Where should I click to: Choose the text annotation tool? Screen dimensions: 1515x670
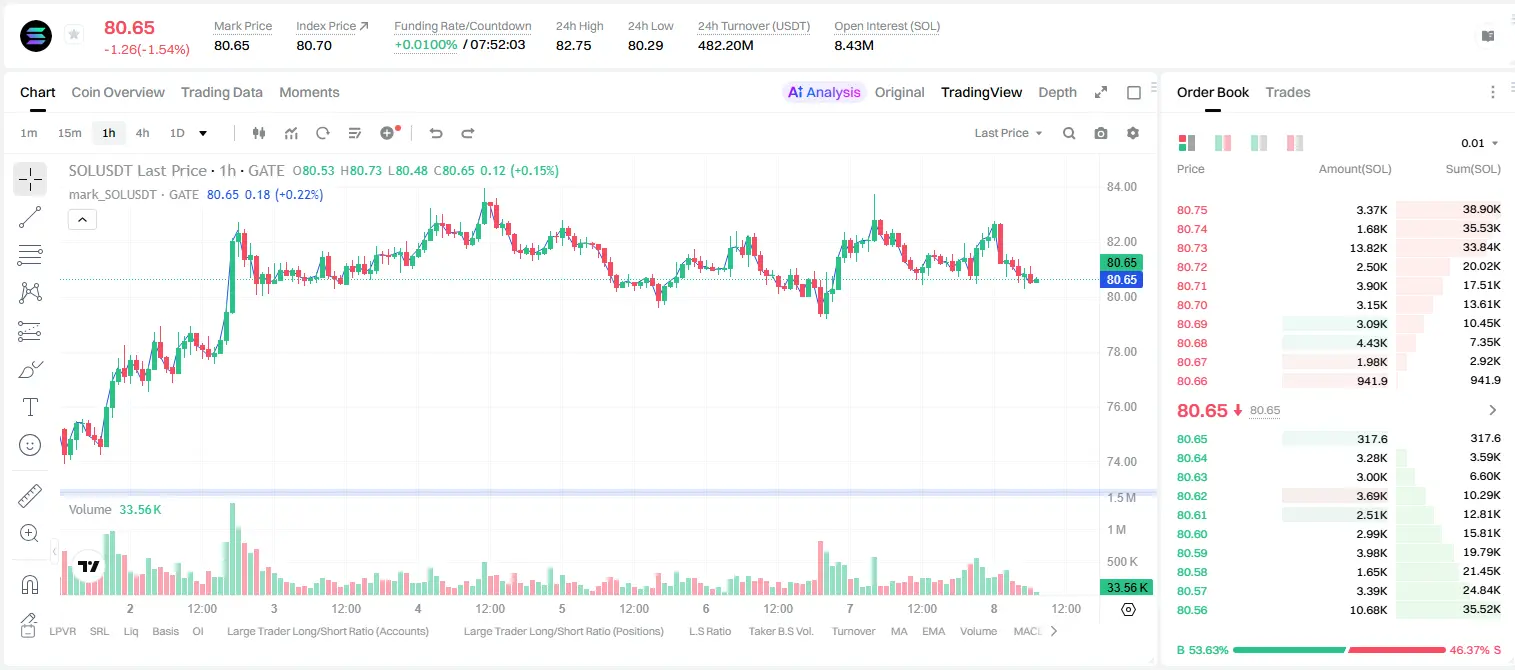[30, 407]
